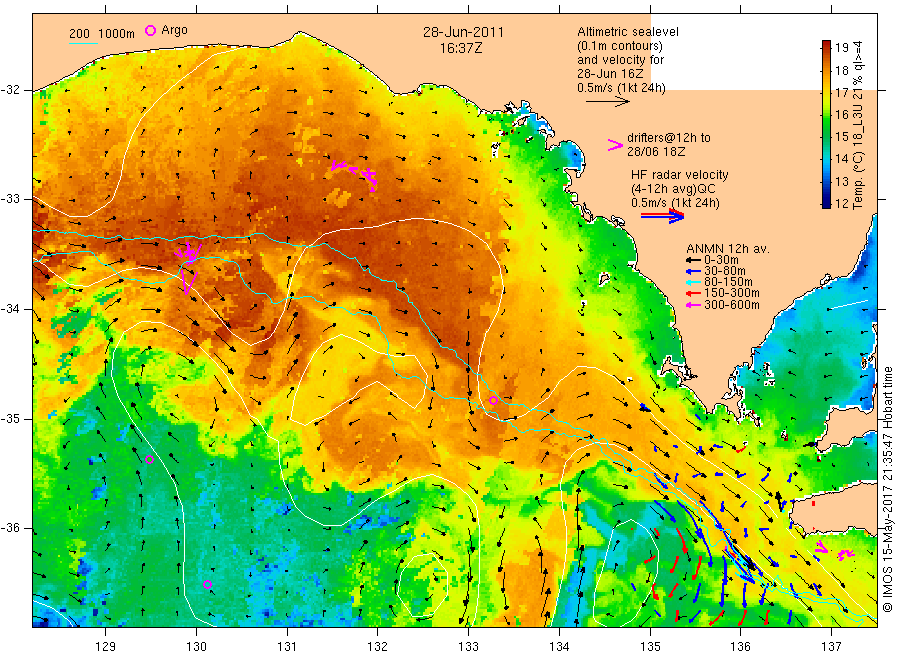
Task: Click the magenta 300-600m ANMN arrow
Action: 693,305
